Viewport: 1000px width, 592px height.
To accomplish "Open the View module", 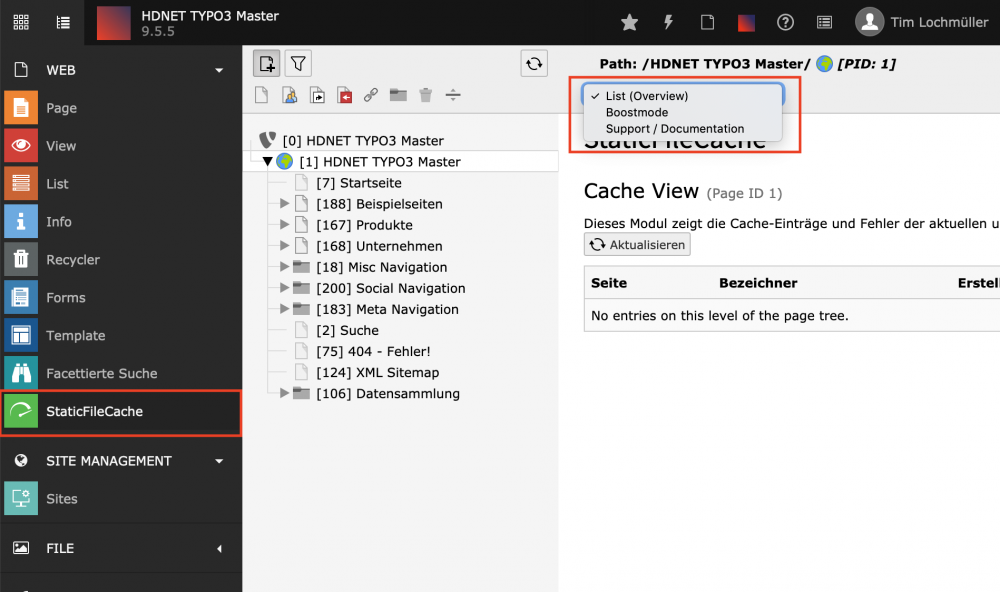I will [x=121, y=145].
